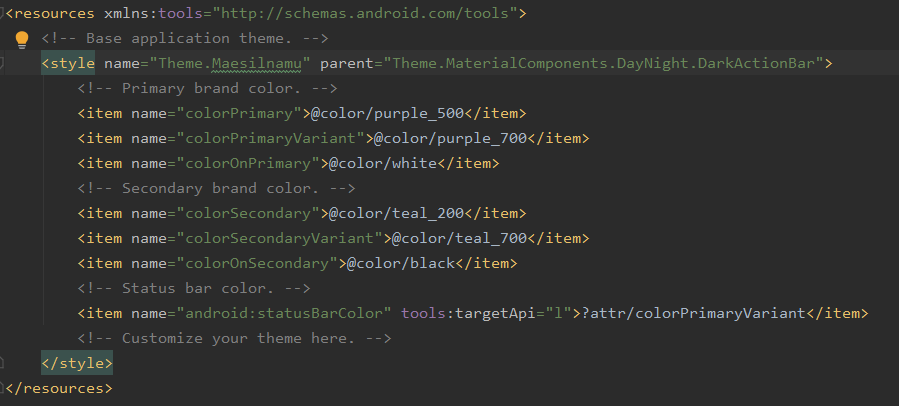Viewport: 899px width, 406px height.
Task: Click the colorOnSecondary attribute name
Action: point(257,263)
